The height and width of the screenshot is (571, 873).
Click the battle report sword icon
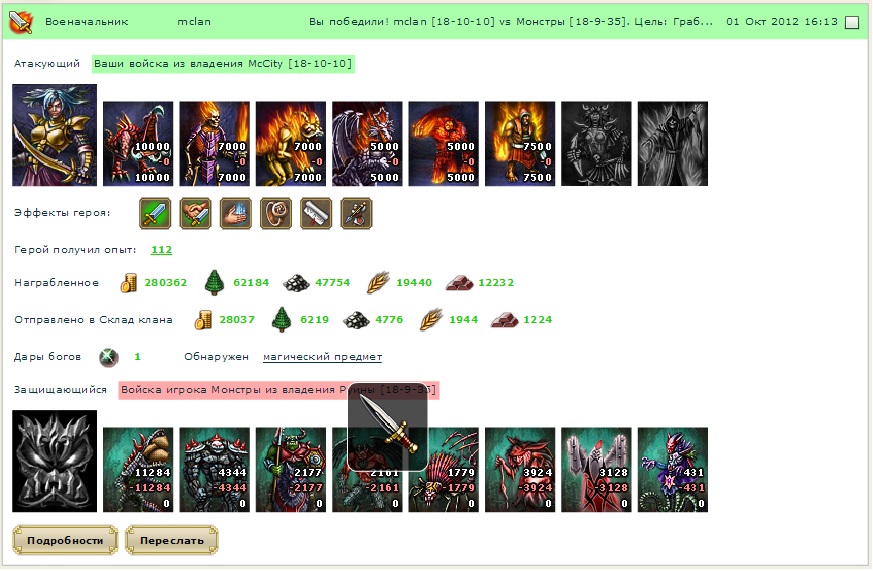pyautogui.click(x=21, y=22)
